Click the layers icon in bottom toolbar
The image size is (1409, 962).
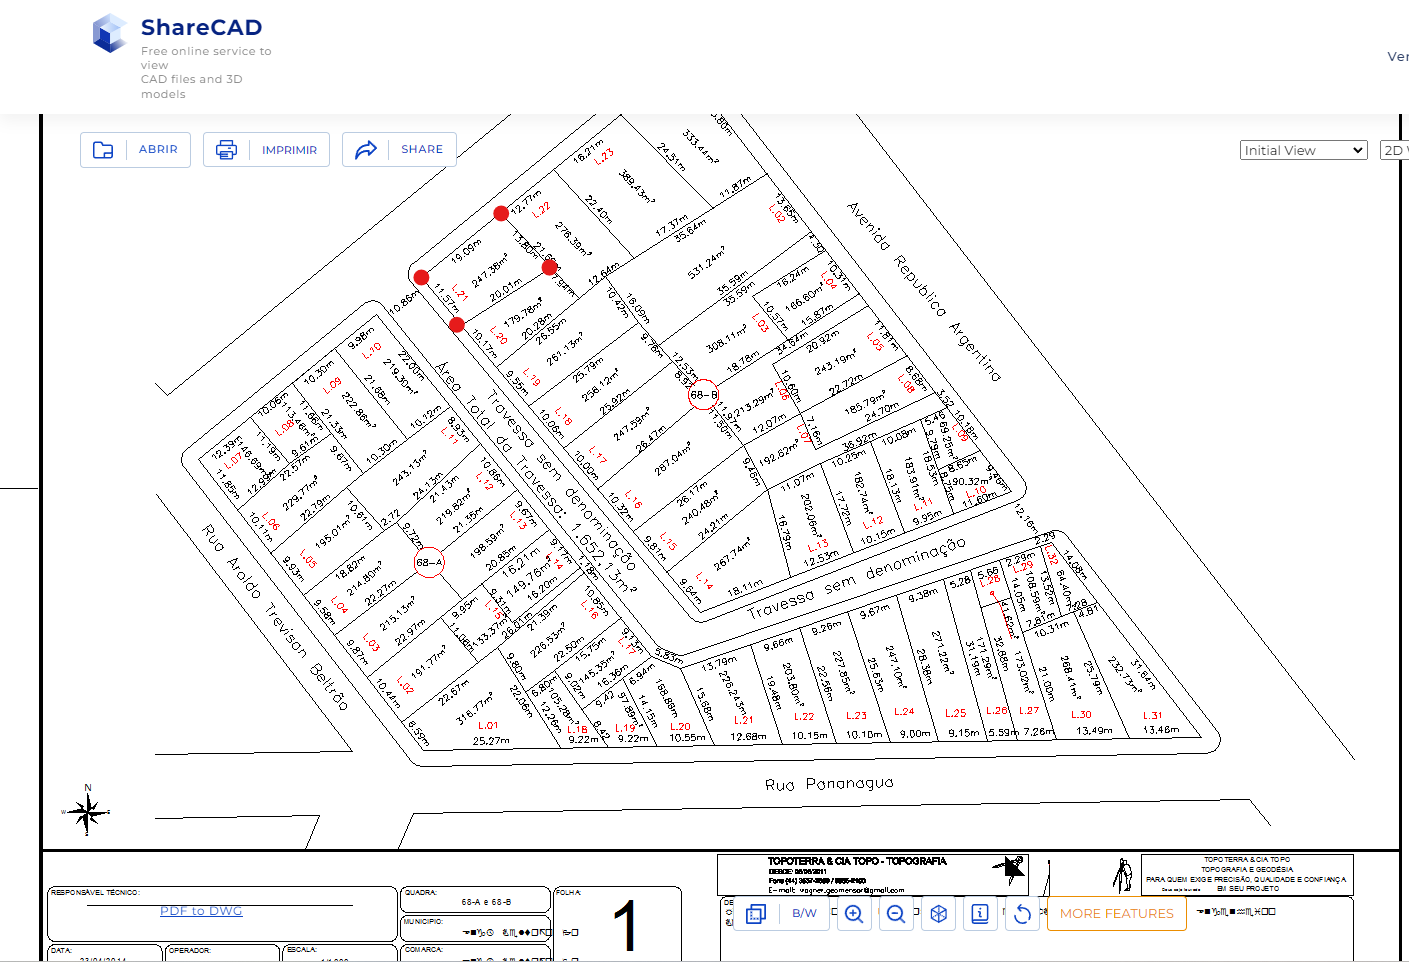[756, 913]
